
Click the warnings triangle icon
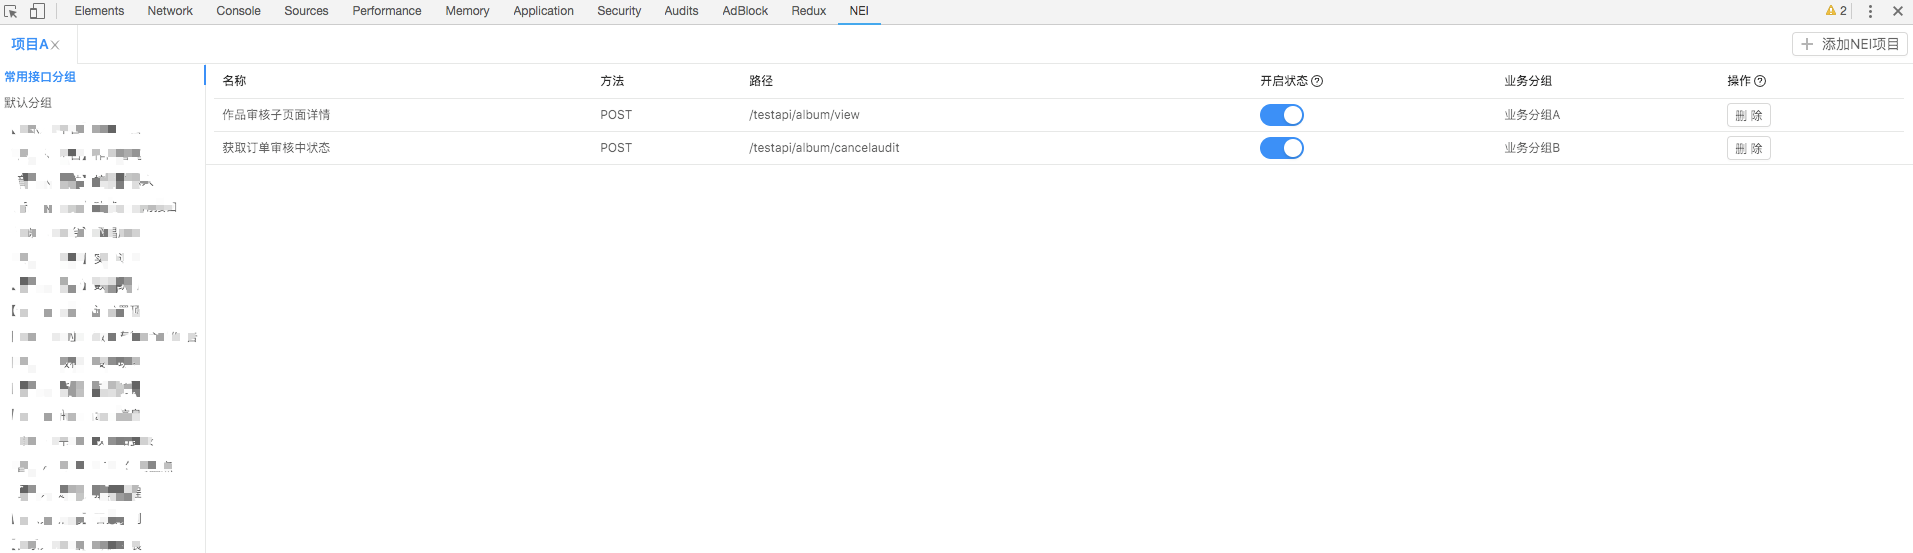(1831, 11)
